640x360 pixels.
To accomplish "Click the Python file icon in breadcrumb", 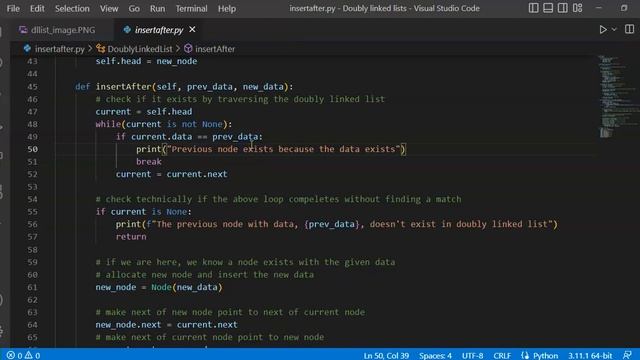I will (x=27, y=49).
